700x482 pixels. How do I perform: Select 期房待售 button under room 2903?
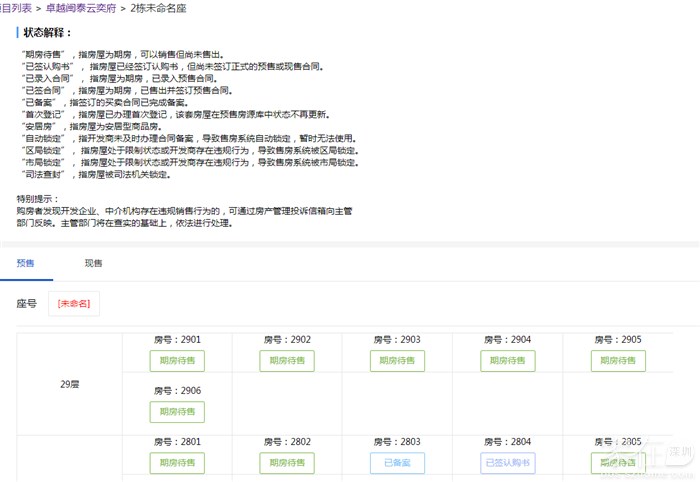tap(397, 361)
